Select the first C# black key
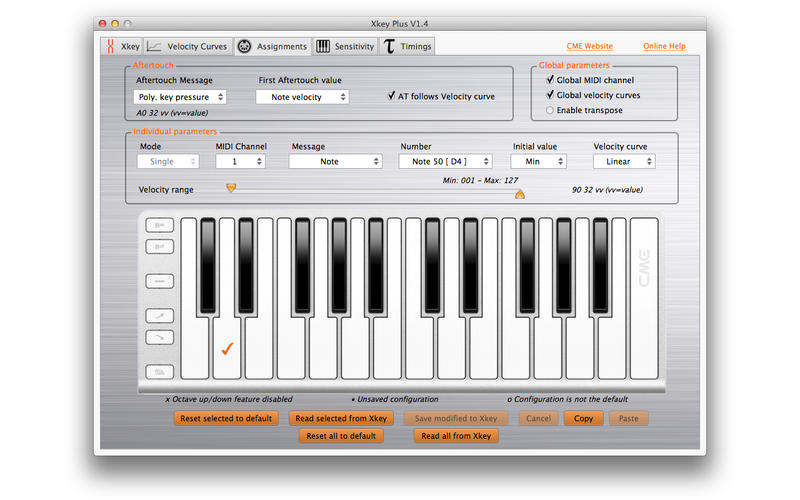The height and width of the screenshot is (500, 800). pos(208,265)
